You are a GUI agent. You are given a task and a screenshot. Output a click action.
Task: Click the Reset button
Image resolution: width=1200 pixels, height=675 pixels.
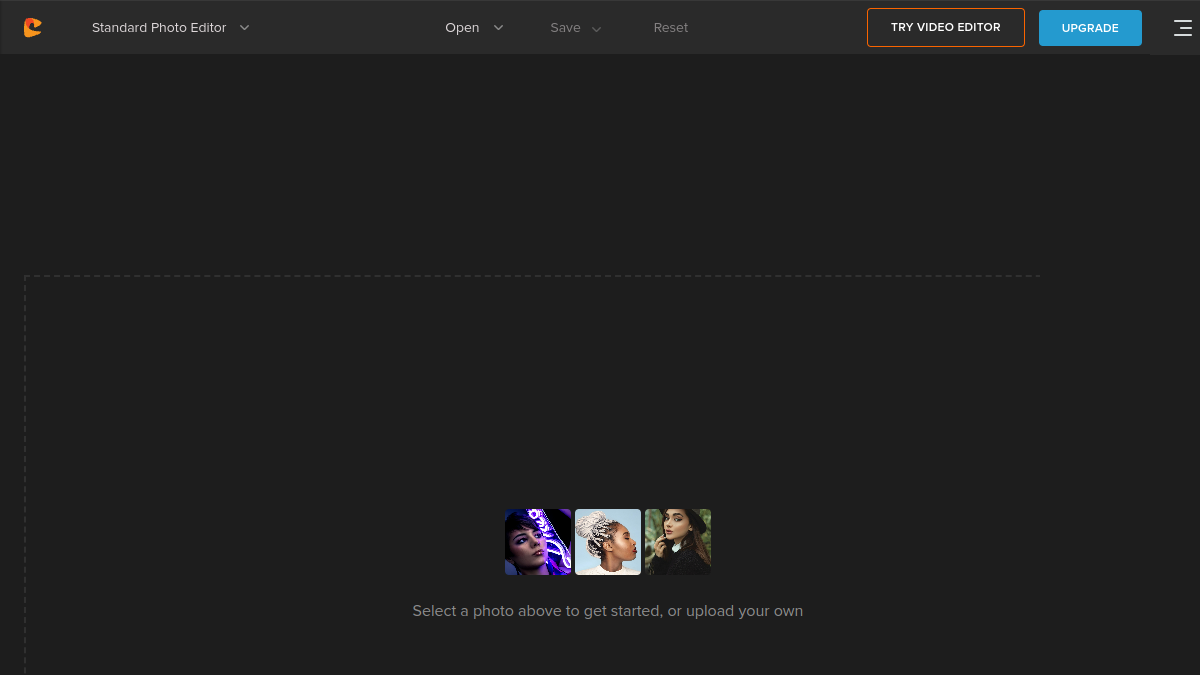tap(671, 28)
